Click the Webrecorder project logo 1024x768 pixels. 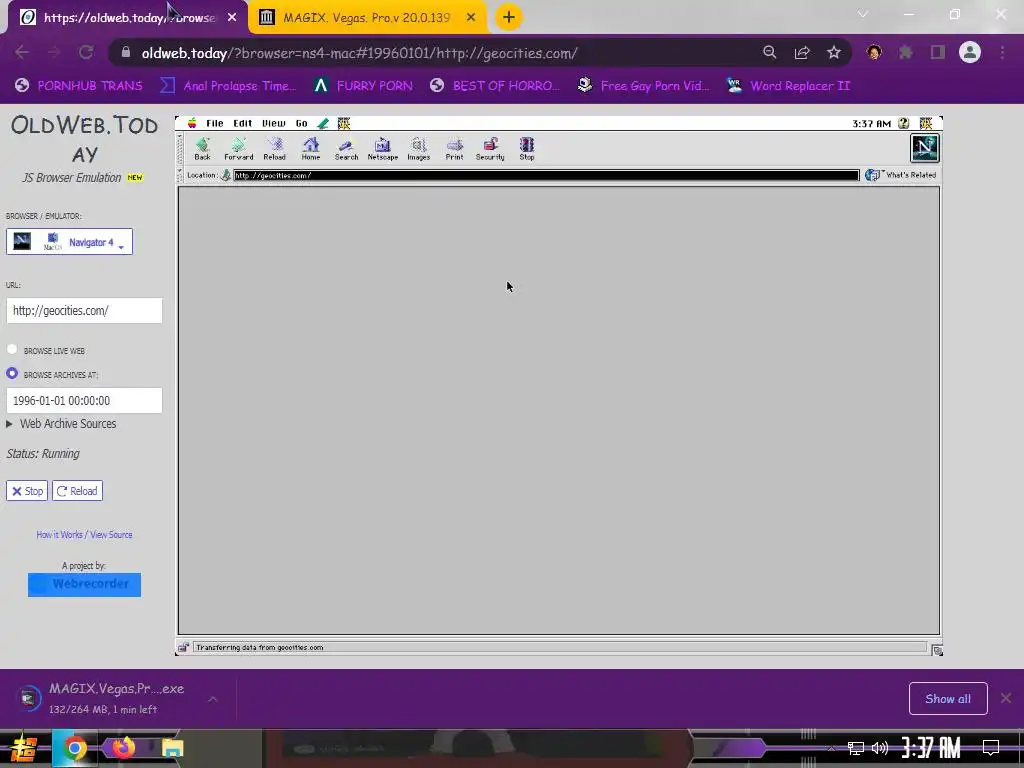[x=84, y=584]
